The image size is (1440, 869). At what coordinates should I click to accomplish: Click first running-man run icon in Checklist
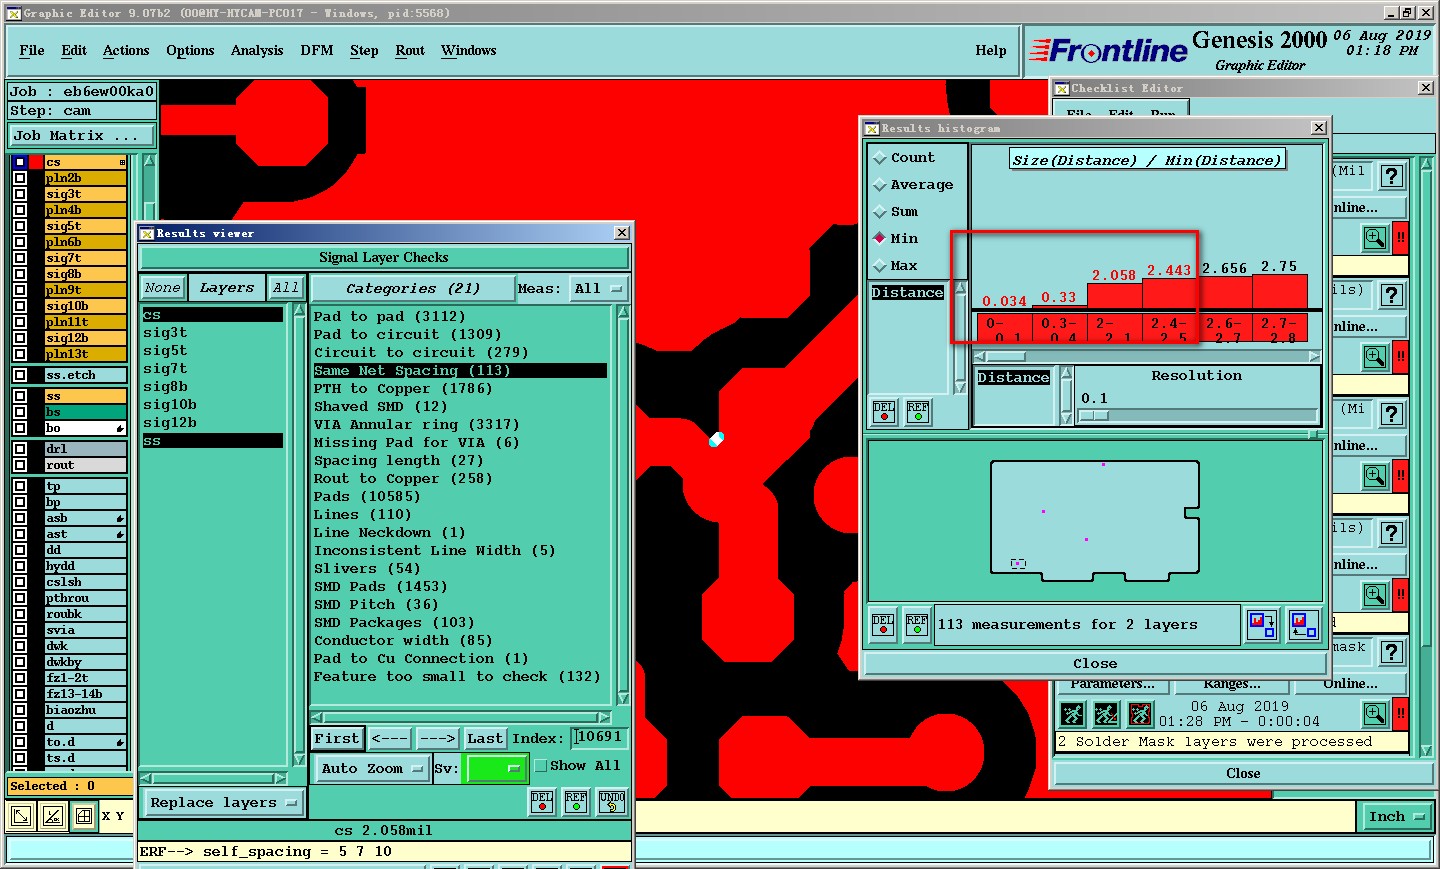point(1072,714)
